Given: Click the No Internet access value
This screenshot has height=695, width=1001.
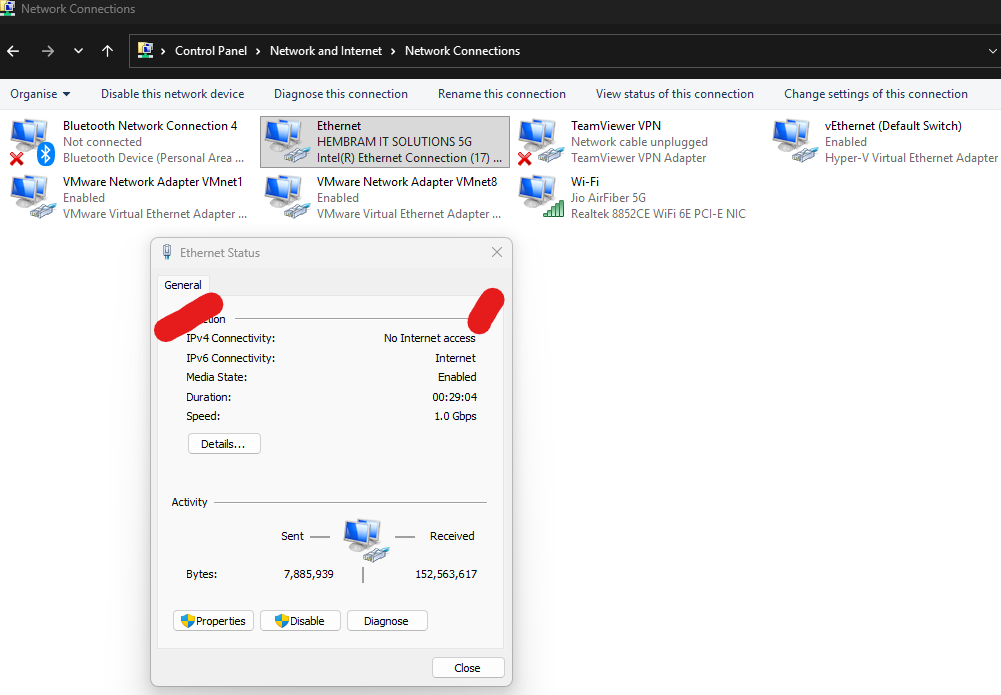Looking at the screenshot, I should click(x=430, y=338).
